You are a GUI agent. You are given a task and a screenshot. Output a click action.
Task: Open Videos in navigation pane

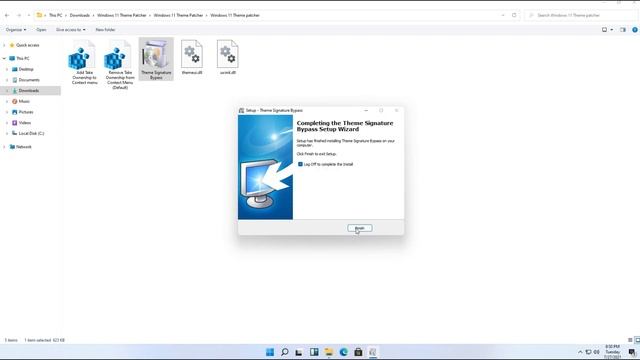tap(24, 122)
